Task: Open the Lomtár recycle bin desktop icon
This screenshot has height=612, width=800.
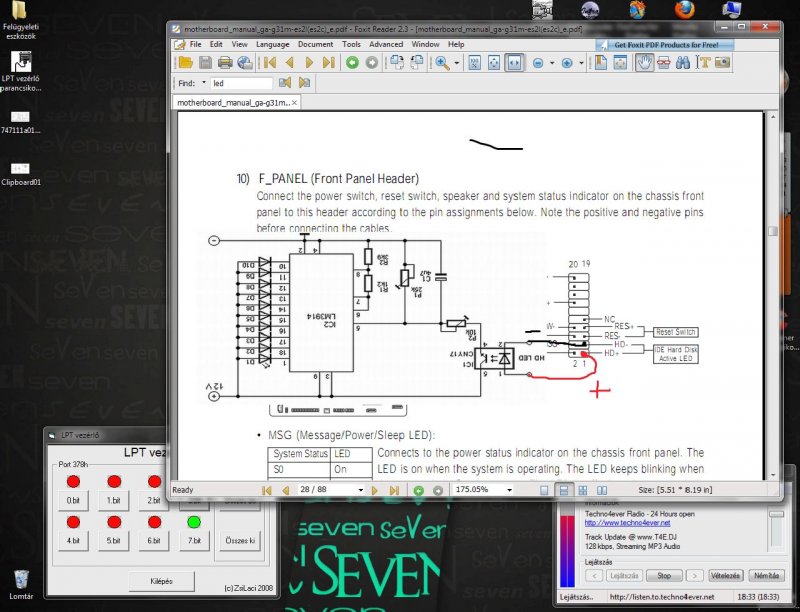Action: point(21,585)
